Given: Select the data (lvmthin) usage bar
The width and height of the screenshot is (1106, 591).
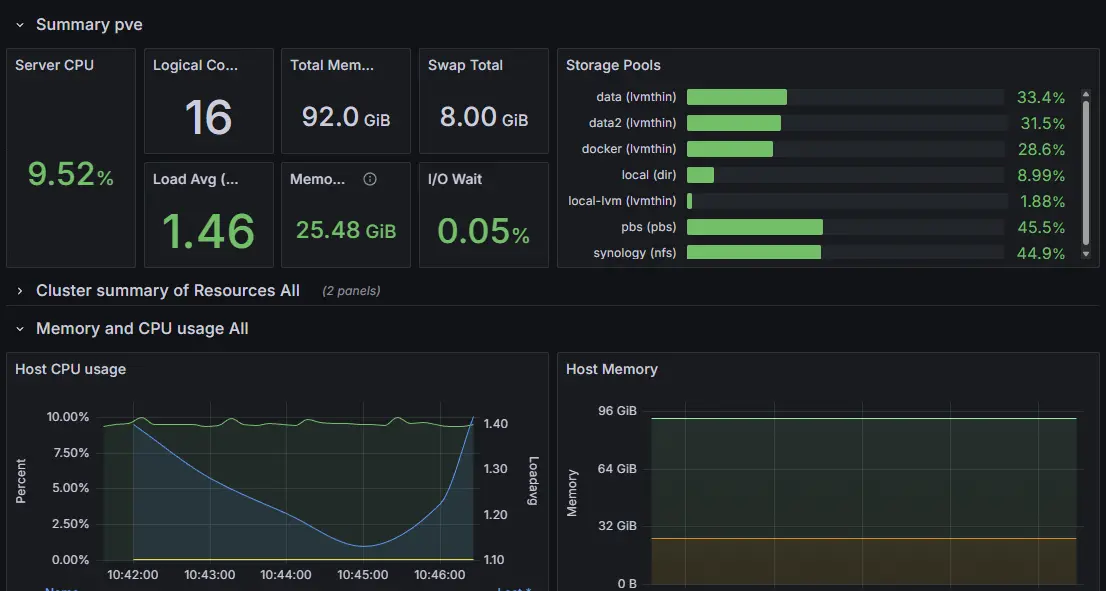Looking at the screenshot, I should click(x=737, y=97).
